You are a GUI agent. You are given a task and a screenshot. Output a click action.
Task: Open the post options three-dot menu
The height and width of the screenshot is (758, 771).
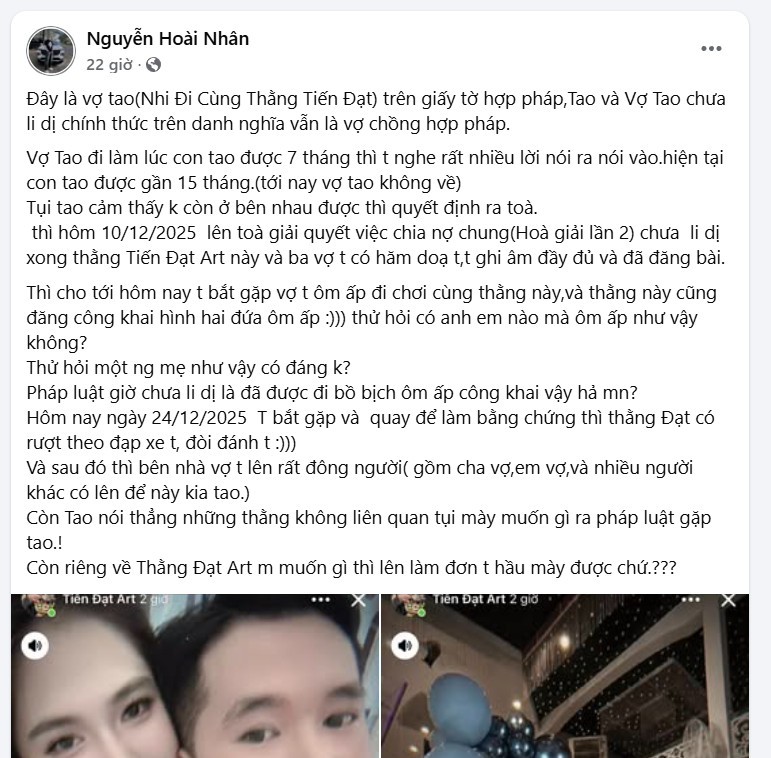(711, 48)
